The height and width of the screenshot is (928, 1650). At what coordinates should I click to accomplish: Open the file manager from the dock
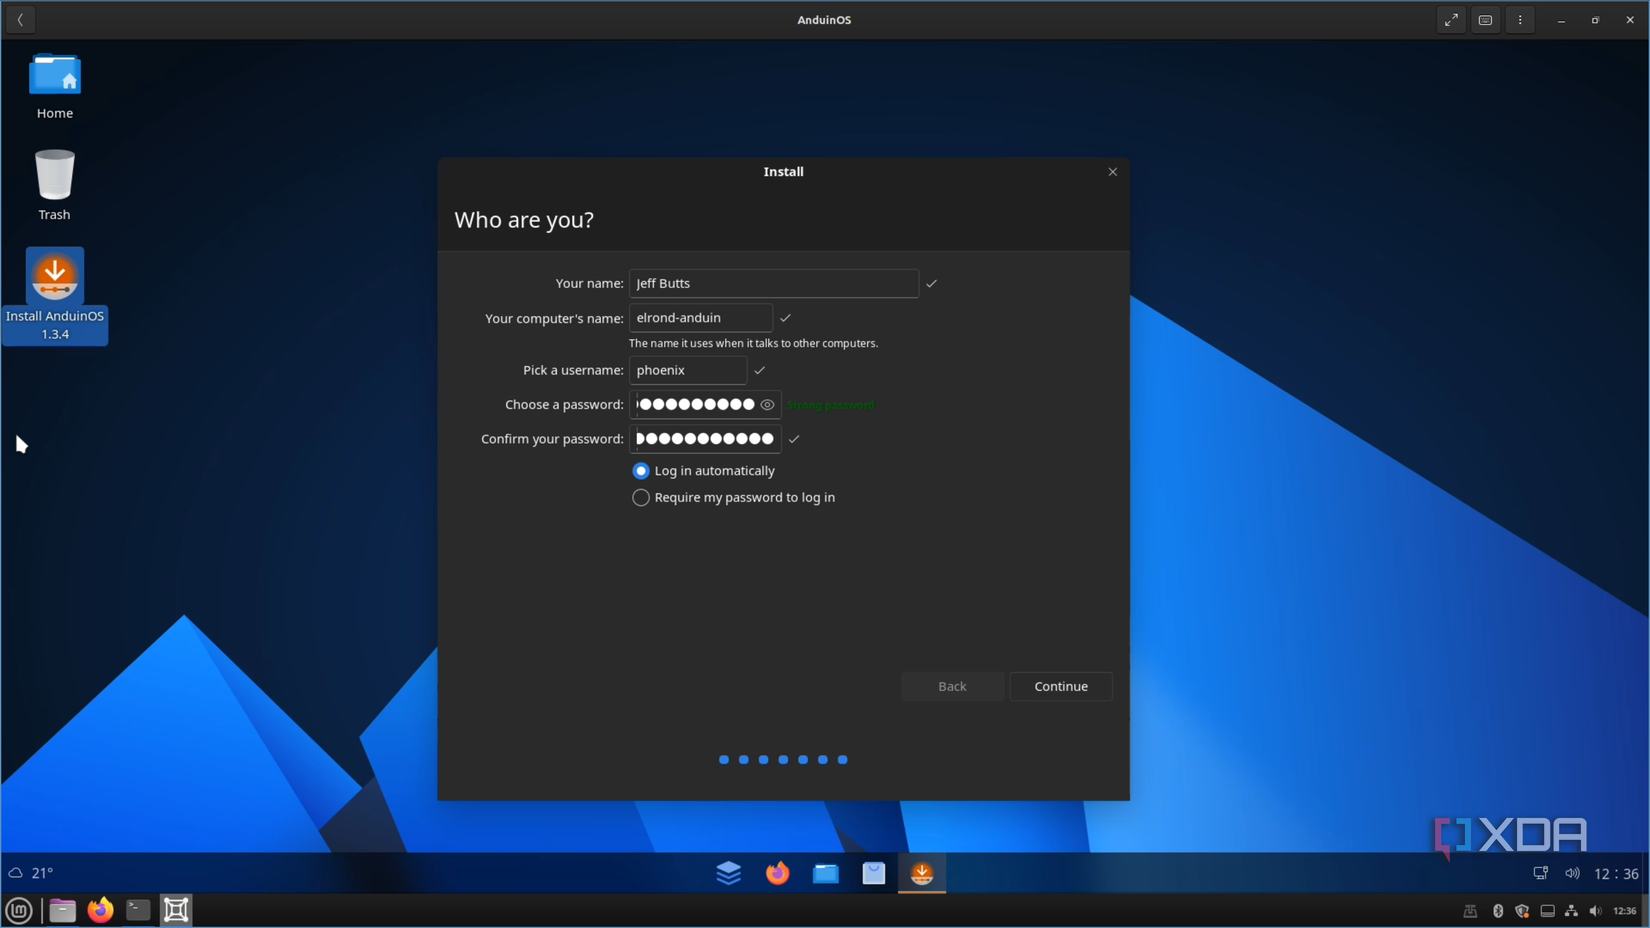[x=825, y=873]
